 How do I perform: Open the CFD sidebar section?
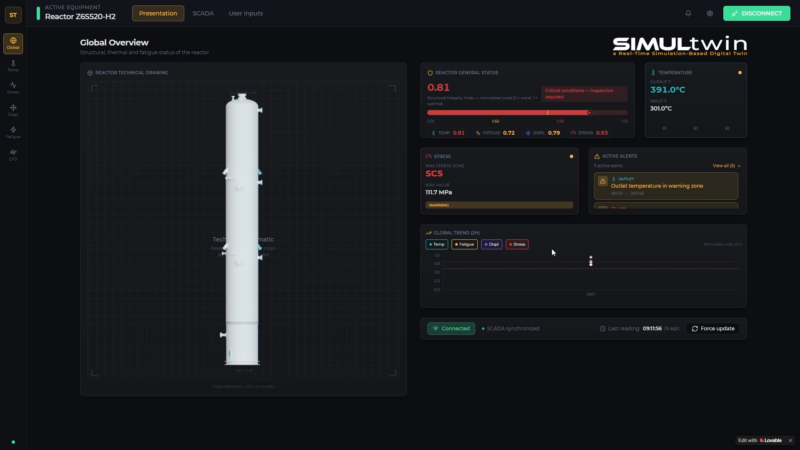13,154
